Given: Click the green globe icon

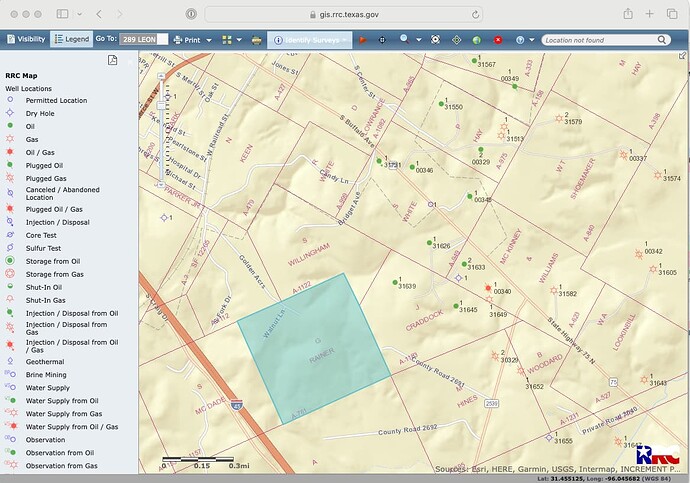Looking at the screenshot, I should [477, 40].
